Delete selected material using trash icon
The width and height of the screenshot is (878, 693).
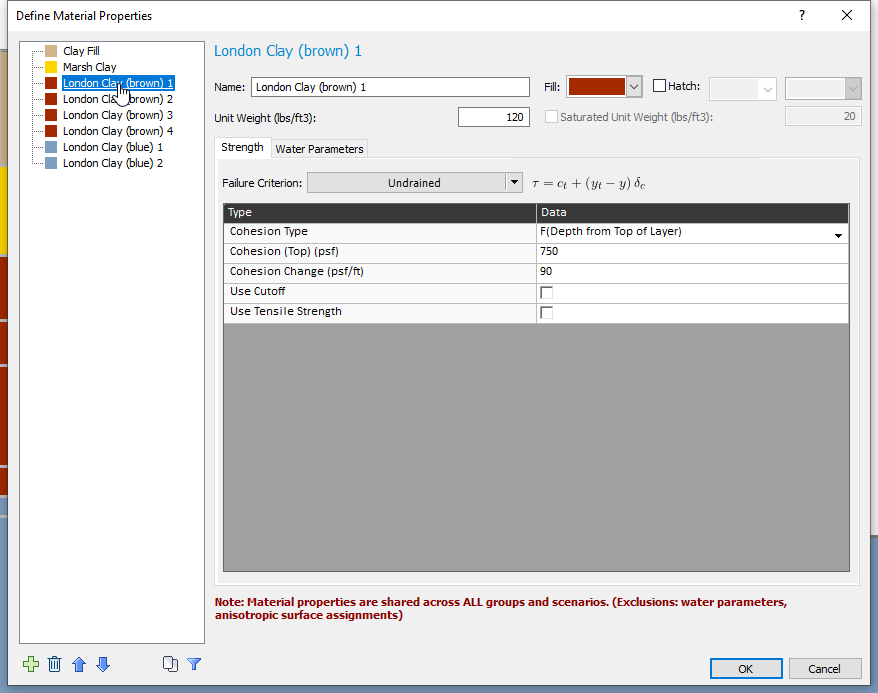55,664
